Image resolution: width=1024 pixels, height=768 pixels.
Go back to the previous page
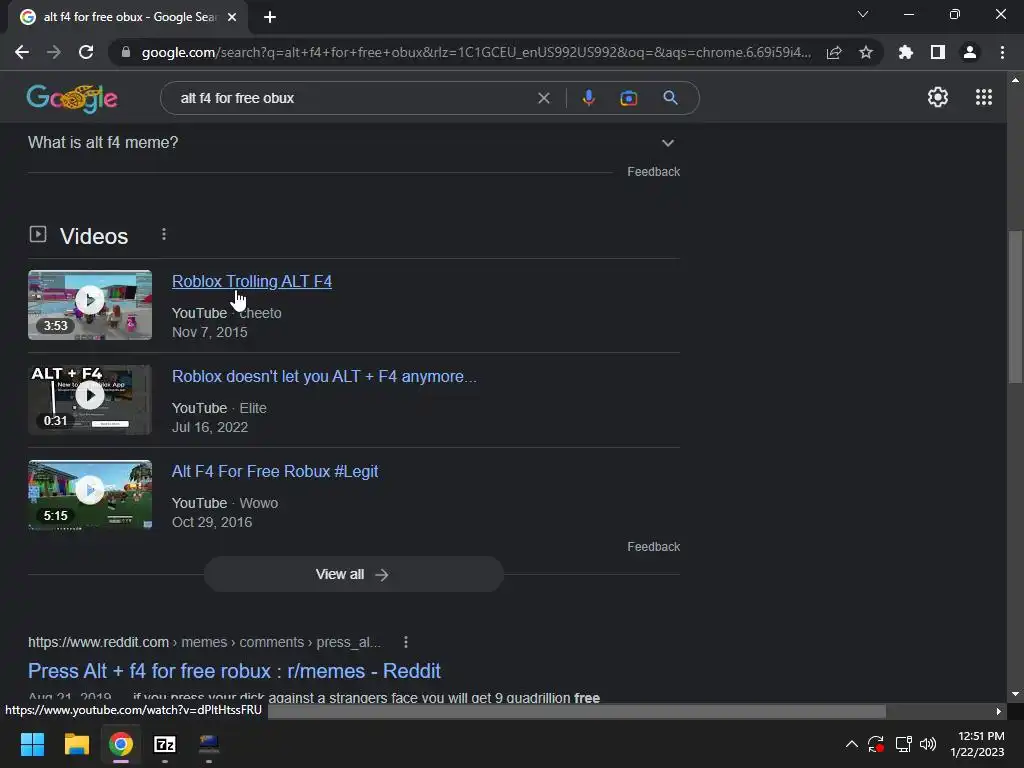tap(22, 52)
